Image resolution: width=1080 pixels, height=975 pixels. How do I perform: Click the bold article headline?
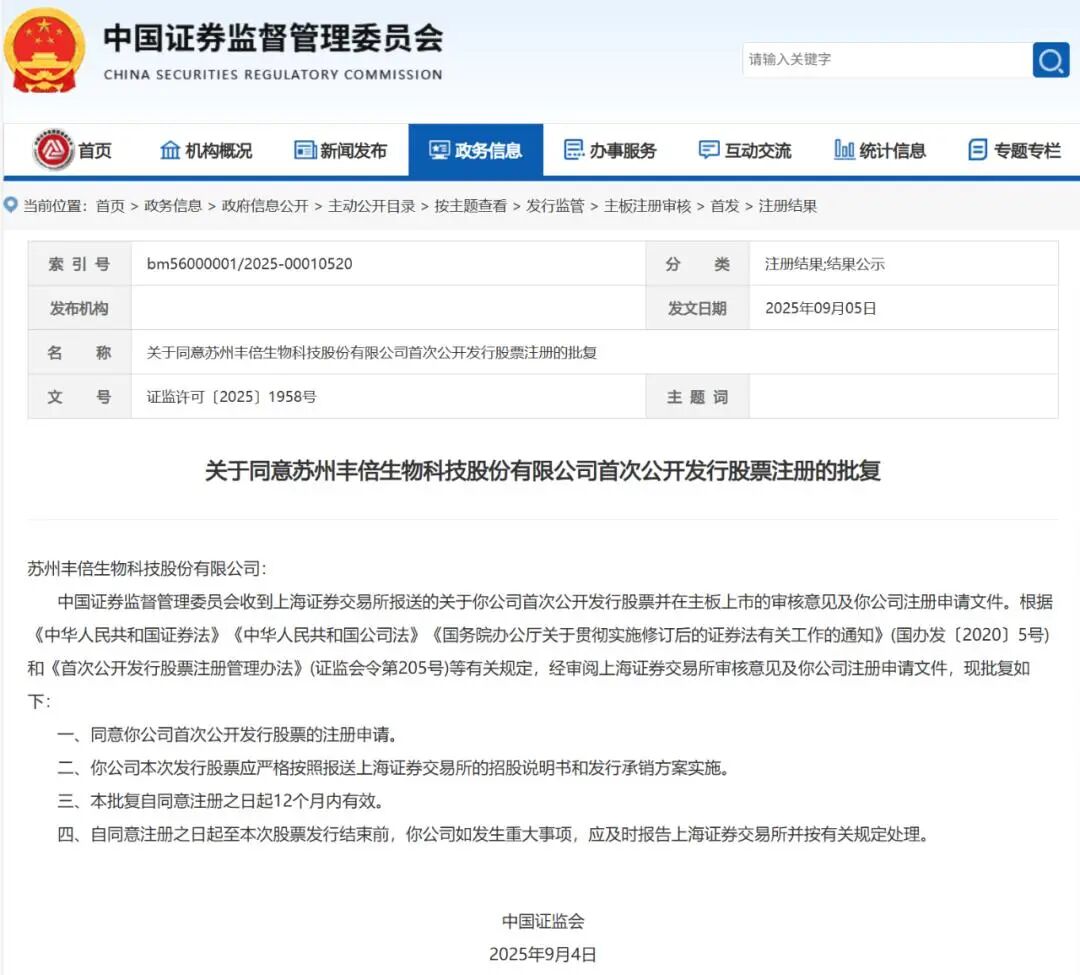pyautogui.click(x=542, y=471)
